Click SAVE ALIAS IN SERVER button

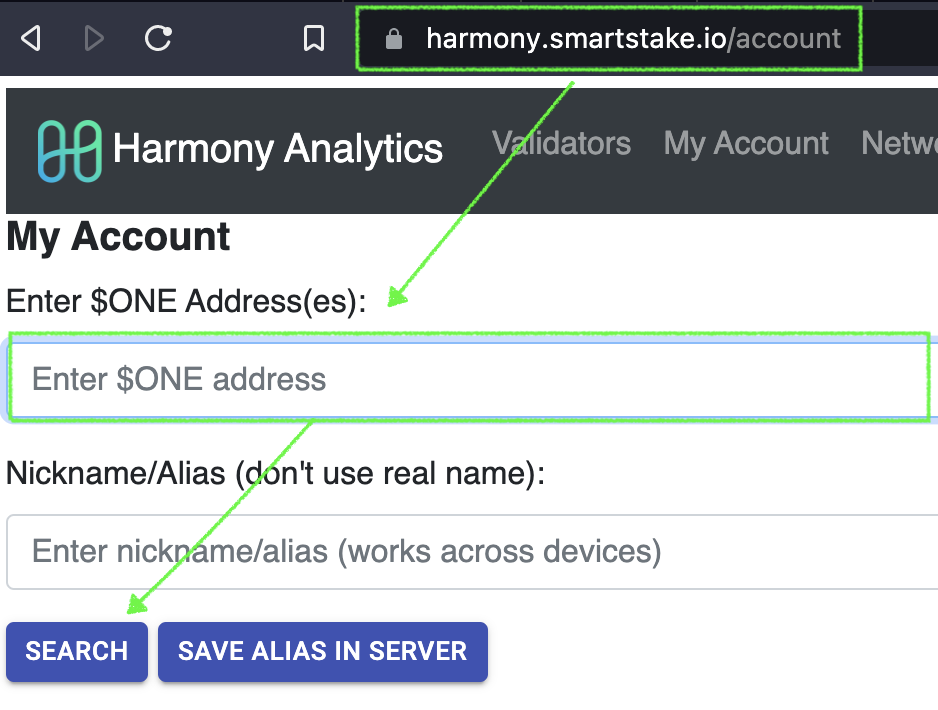coord(323,651)
